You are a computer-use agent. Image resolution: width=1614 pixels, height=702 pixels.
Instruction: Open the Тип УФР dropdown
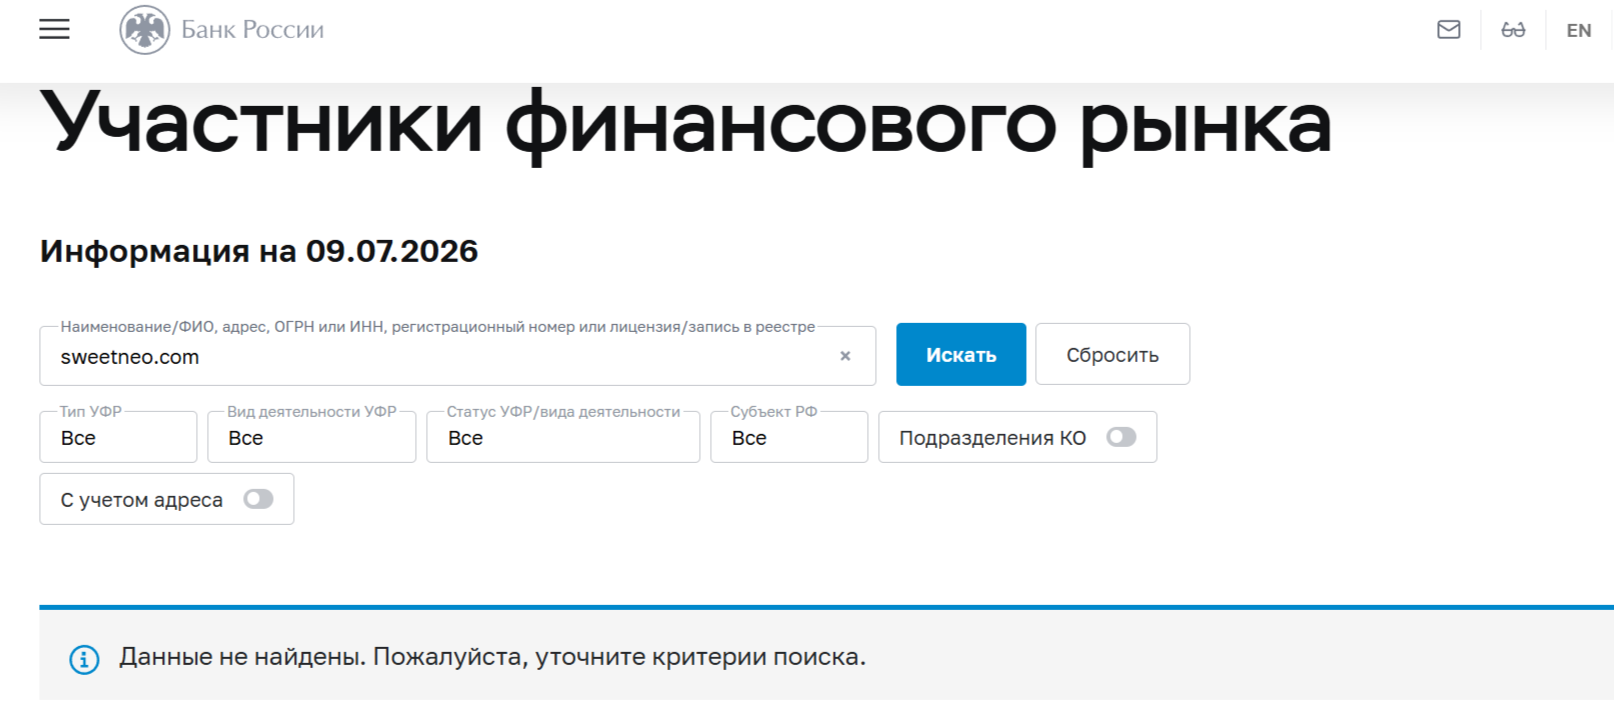click(118, 437)
